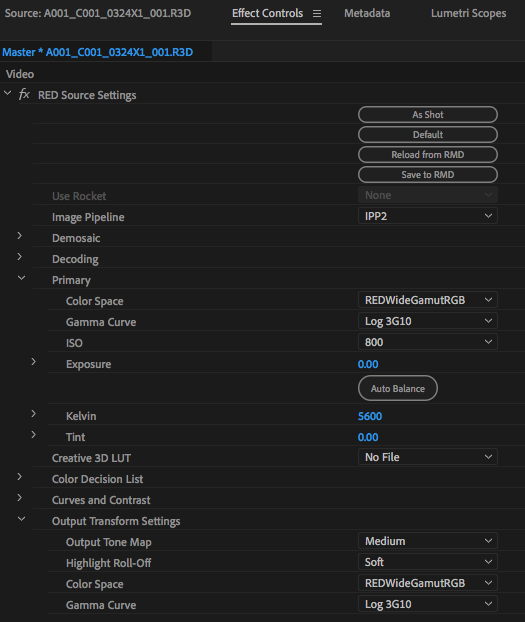Collapse Output Transform Settings section
525x622 pixels.
pyautogui.click(x=21, y=519)
